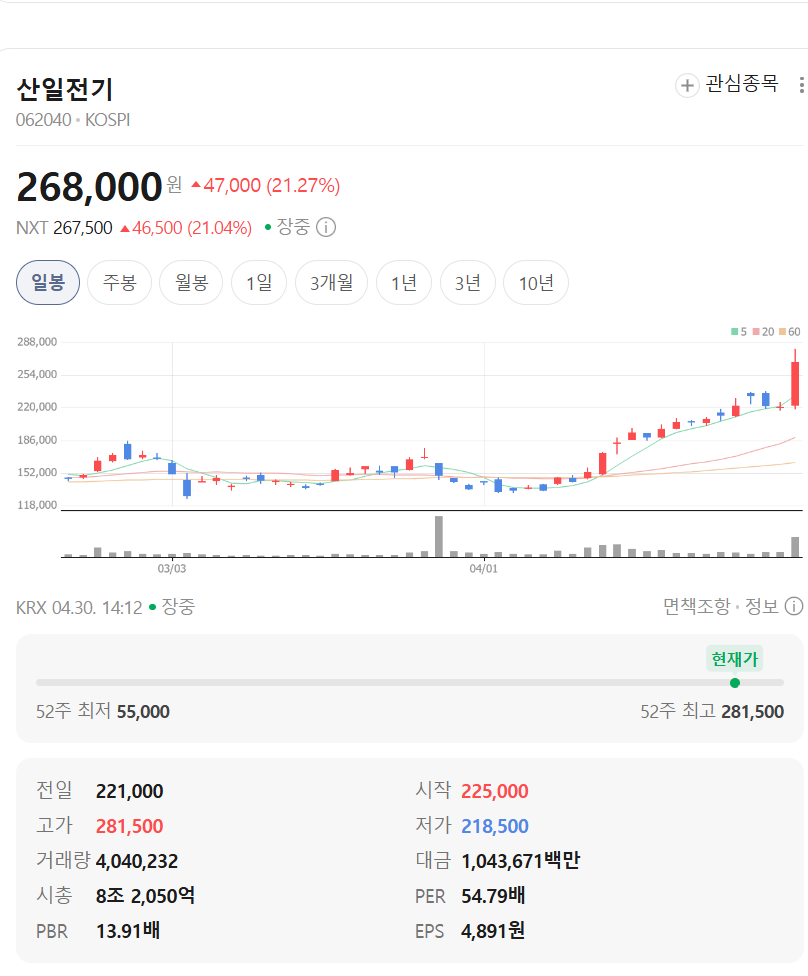Click the KRX 04.30. 14:12 timestamp
Screen dimensions: 808x976
79,607
